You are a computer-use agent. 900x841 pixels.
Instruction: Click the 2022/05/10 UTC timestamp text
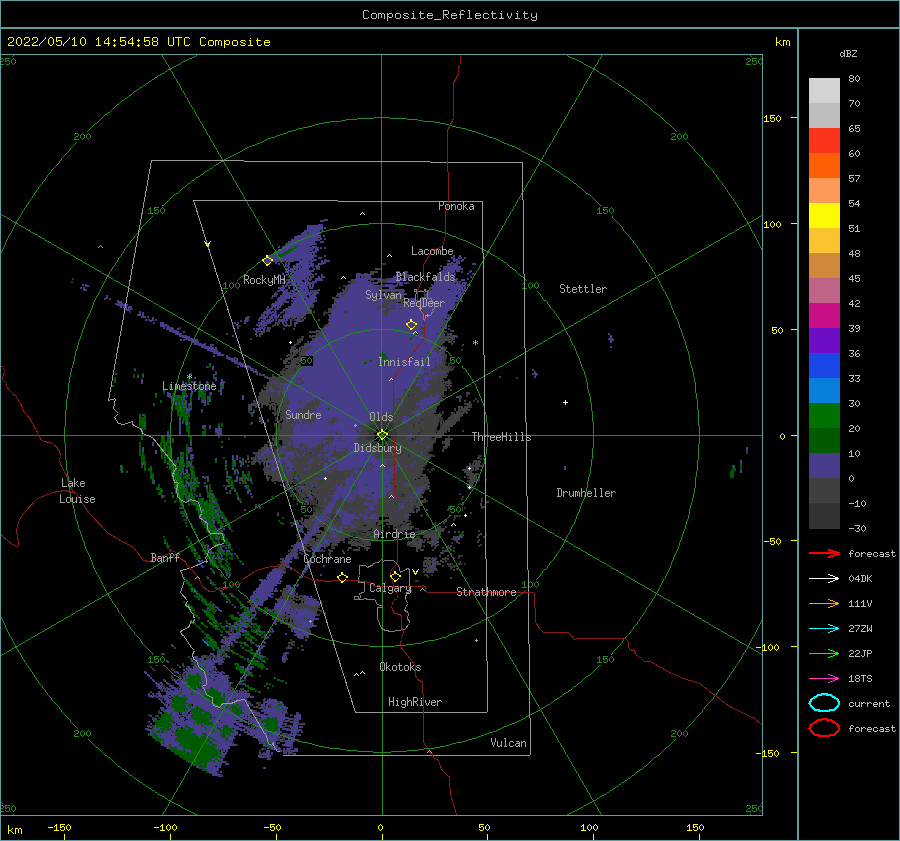click(x=138, y=42)
